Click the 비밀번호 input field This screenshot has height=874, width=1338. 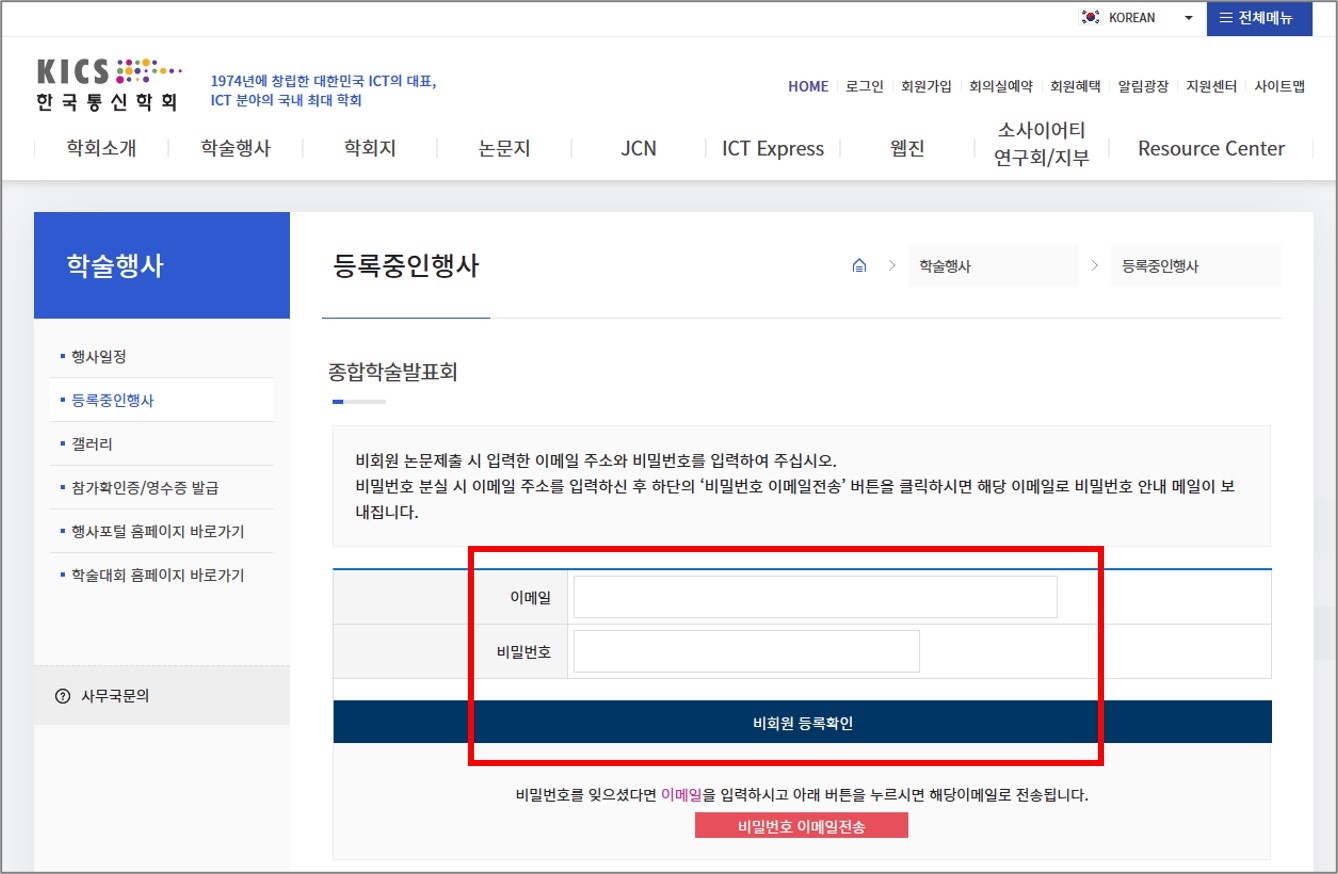746,652
